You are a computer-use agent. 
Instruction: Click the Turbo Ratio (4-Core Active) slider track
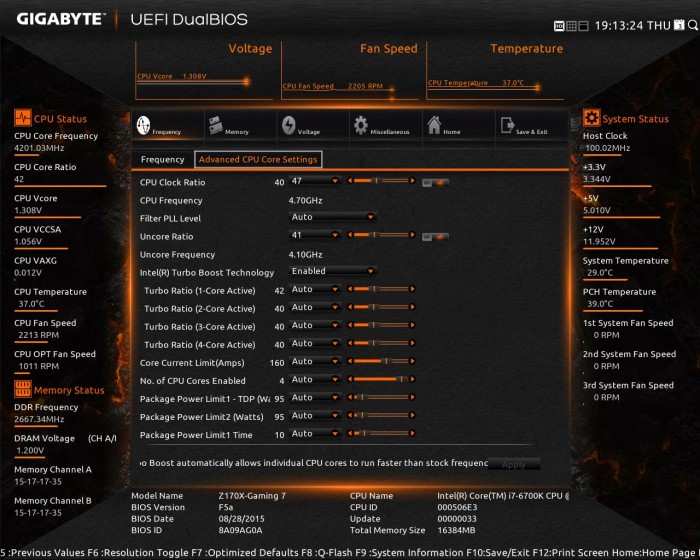click(x=381, y=343)
